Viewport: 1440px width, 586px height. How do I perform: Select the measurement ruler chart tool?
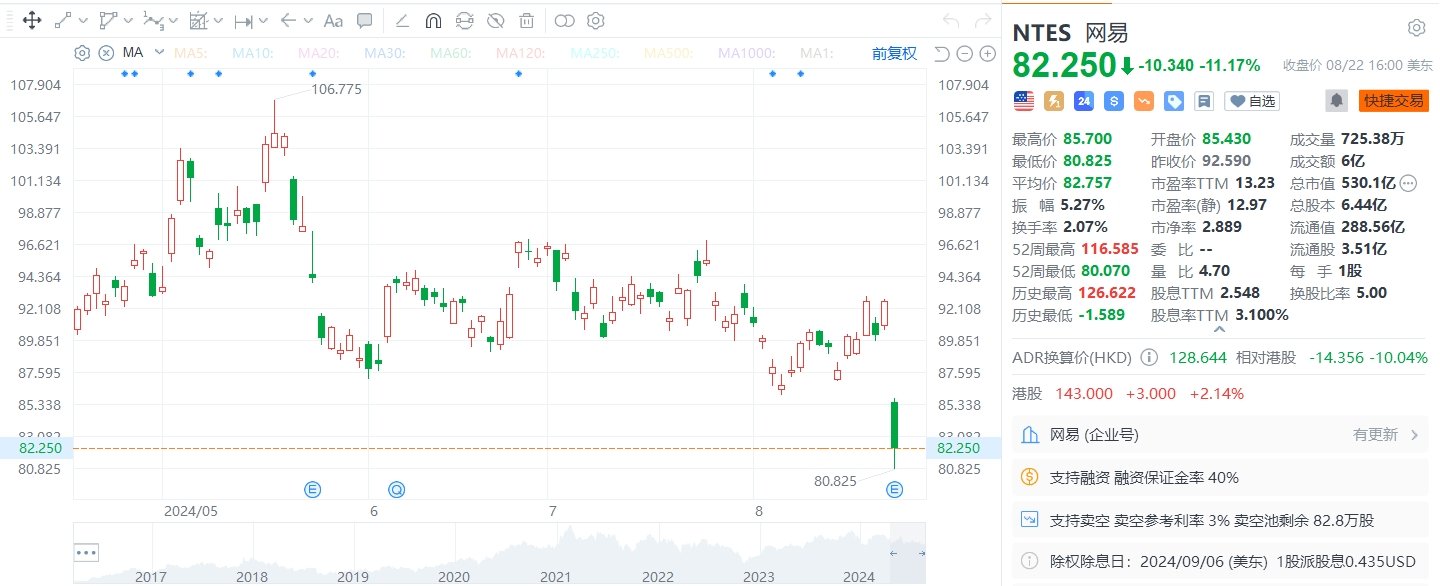198,20
